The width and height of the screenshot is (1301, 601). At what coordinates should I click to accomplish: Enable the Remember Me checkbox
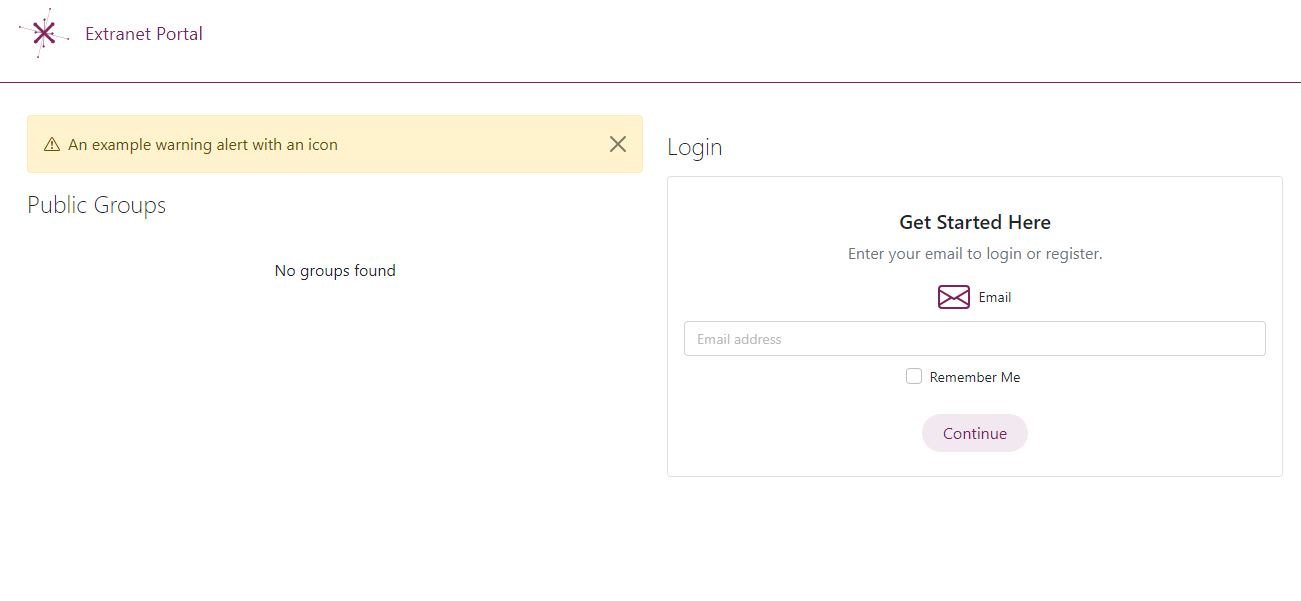914,376
